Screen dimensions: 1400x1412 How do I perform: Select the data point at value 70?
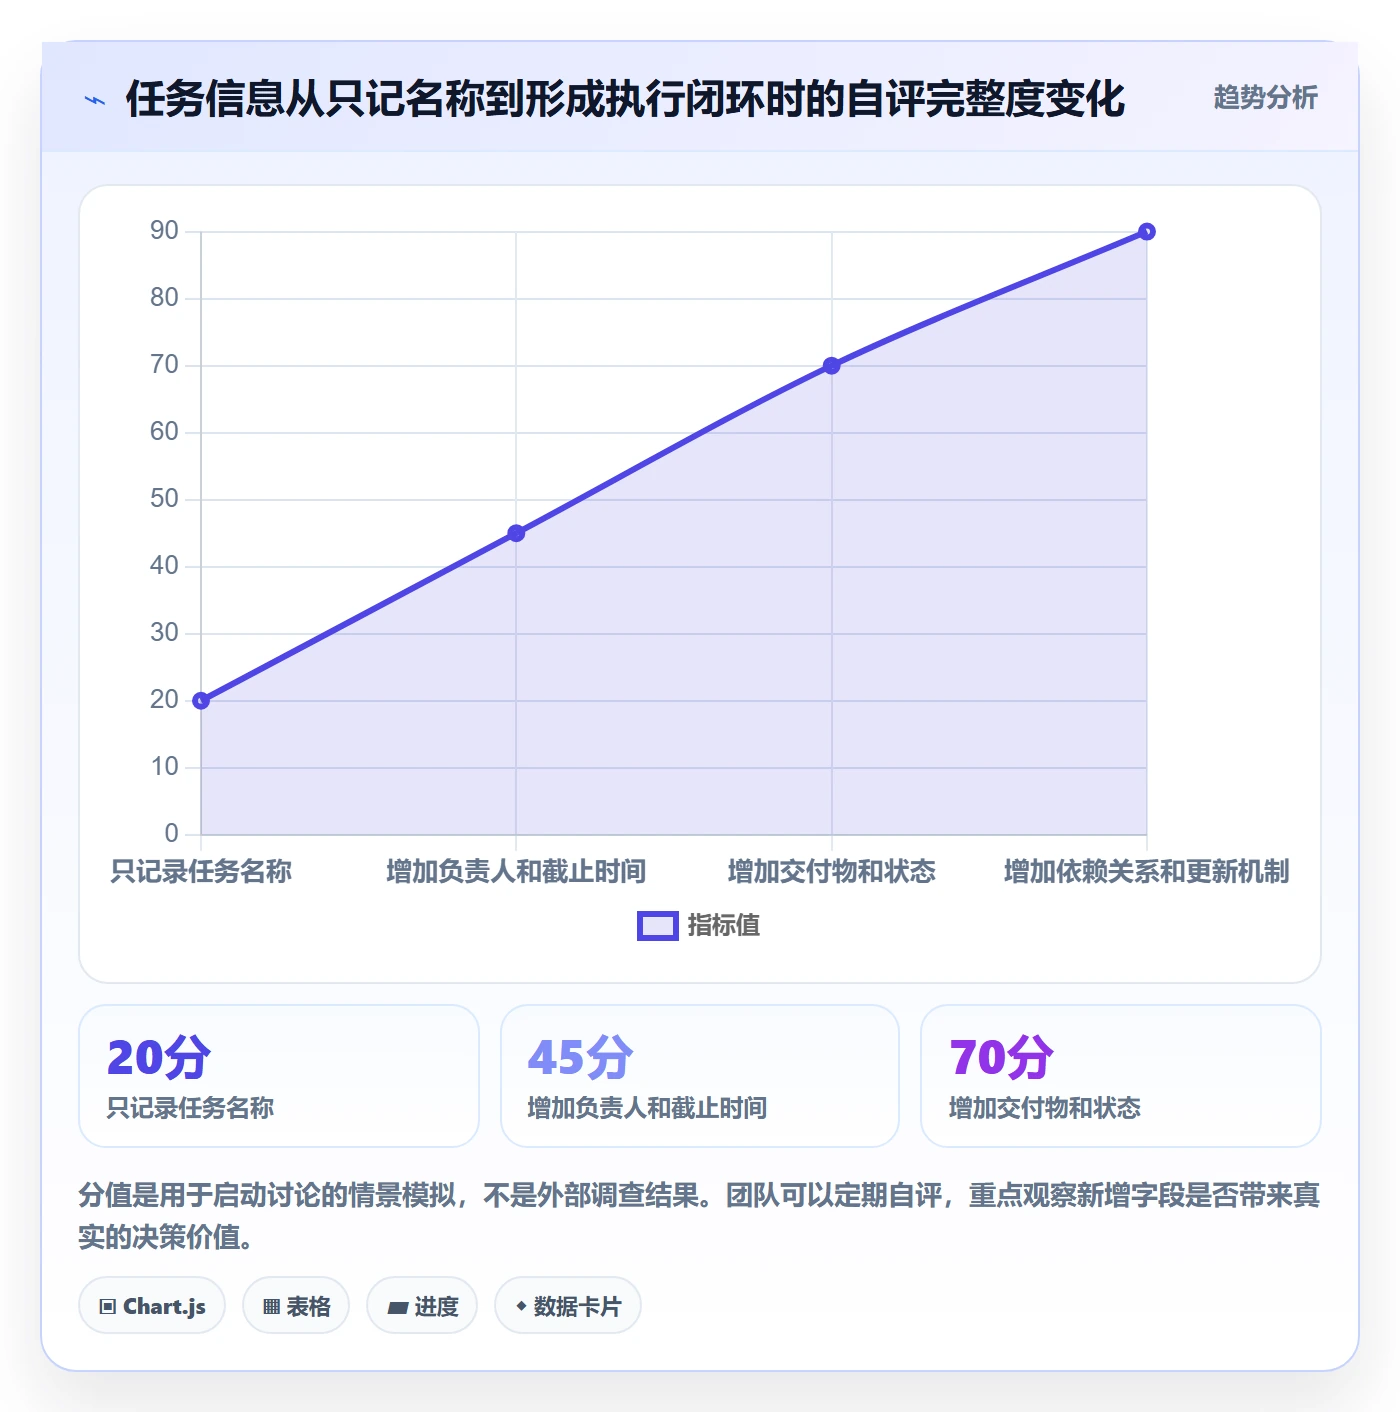pos(832,366)
